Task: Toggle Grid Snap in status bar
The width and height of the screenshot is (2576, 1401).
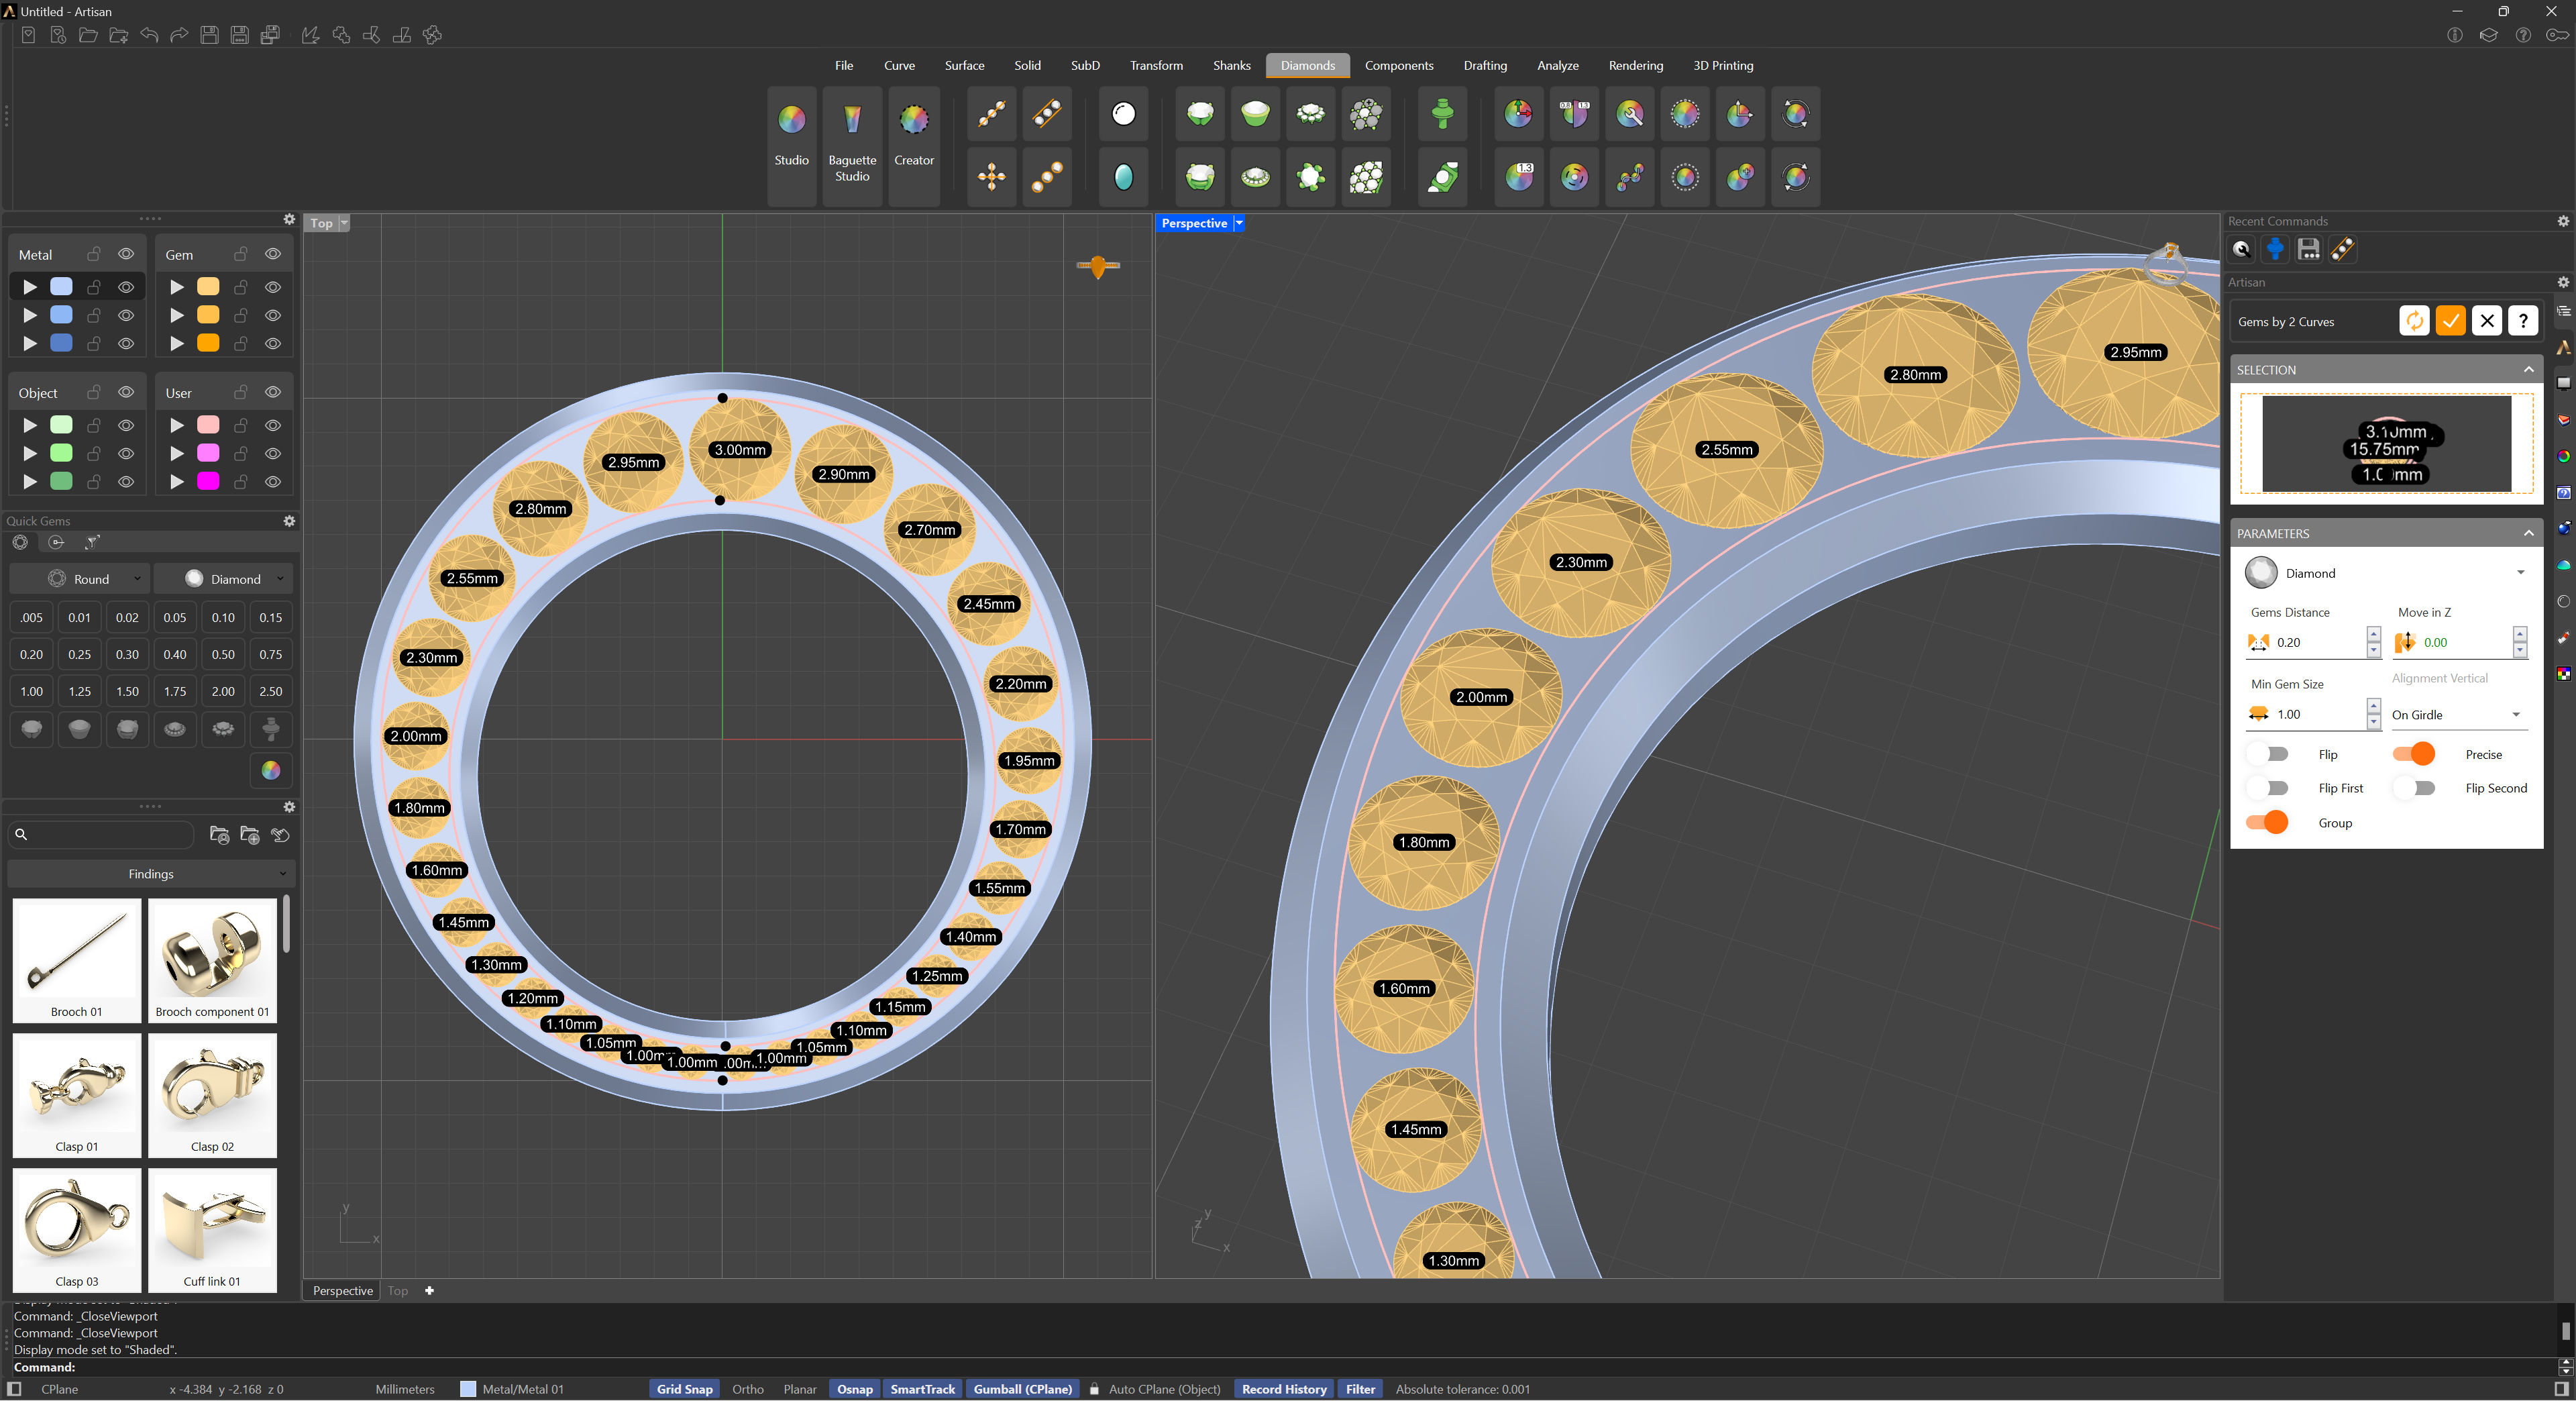Action: [685, 1389]
